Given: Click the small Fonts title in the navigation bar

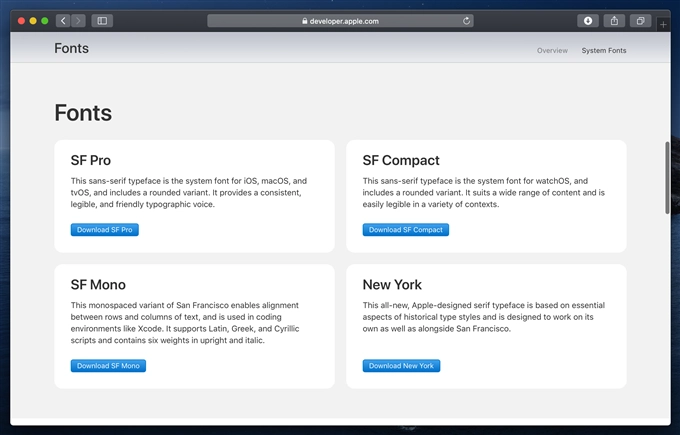Looking at the screenshot, I should (71, 48).
